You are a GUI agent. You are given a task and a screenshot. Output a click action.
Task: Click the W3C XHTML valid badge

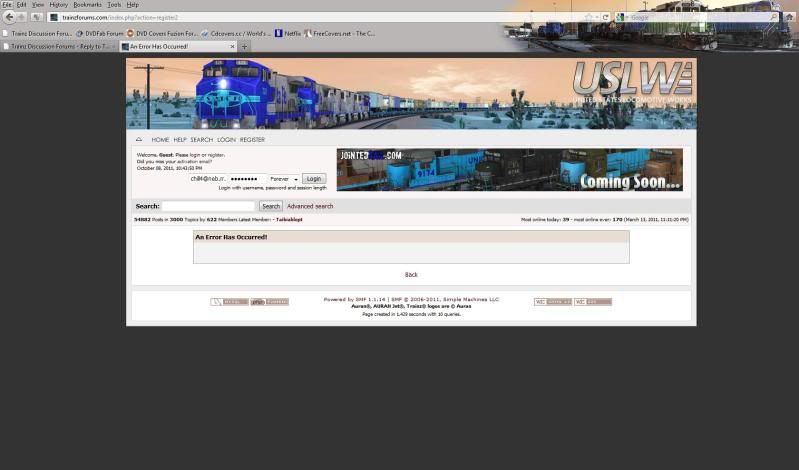pos(553,302)
